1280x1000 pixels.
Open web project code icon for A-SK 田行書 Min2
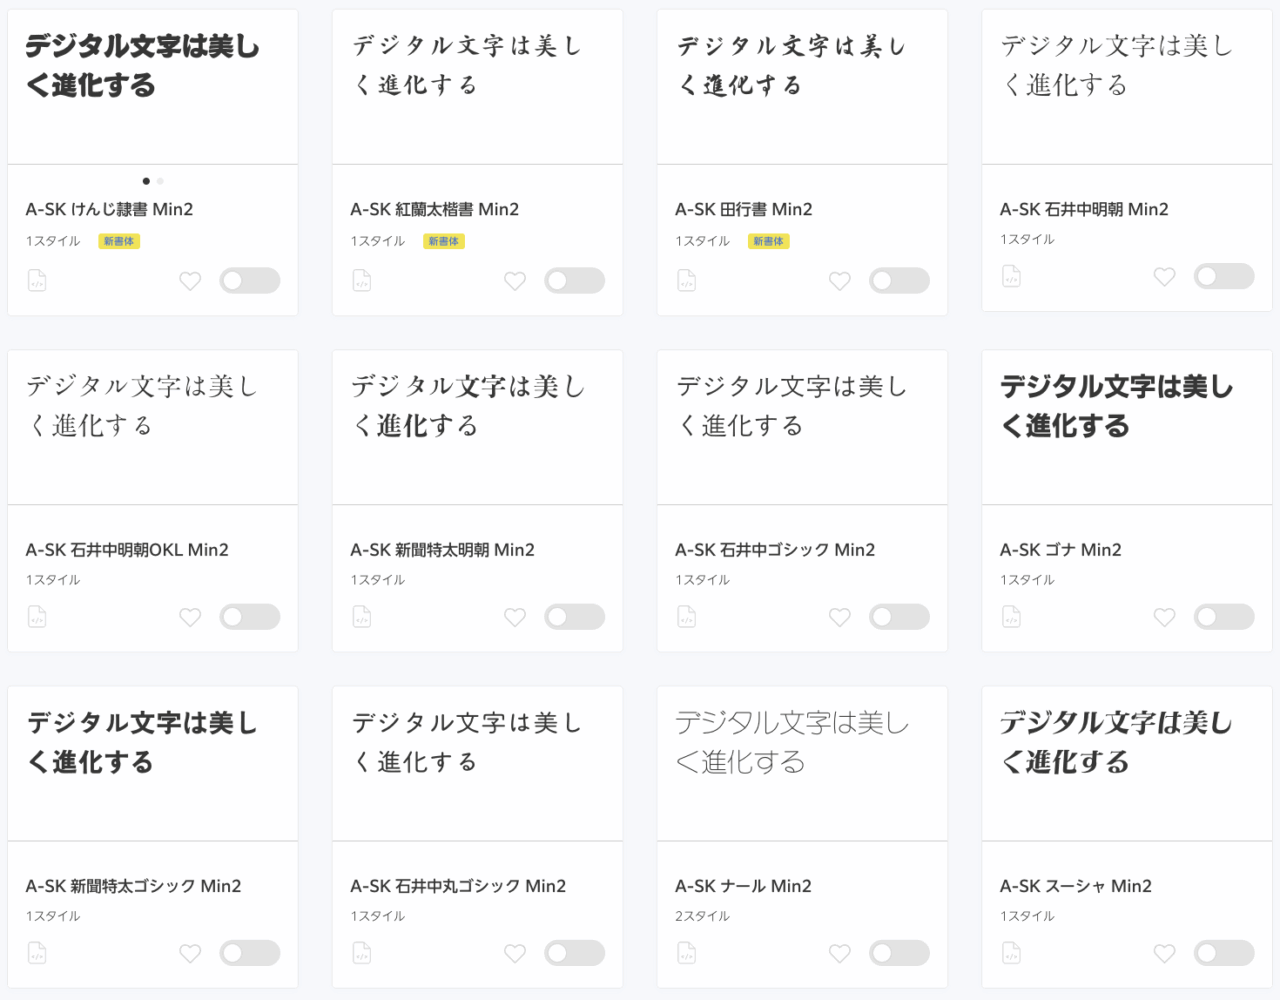(686, 281)
